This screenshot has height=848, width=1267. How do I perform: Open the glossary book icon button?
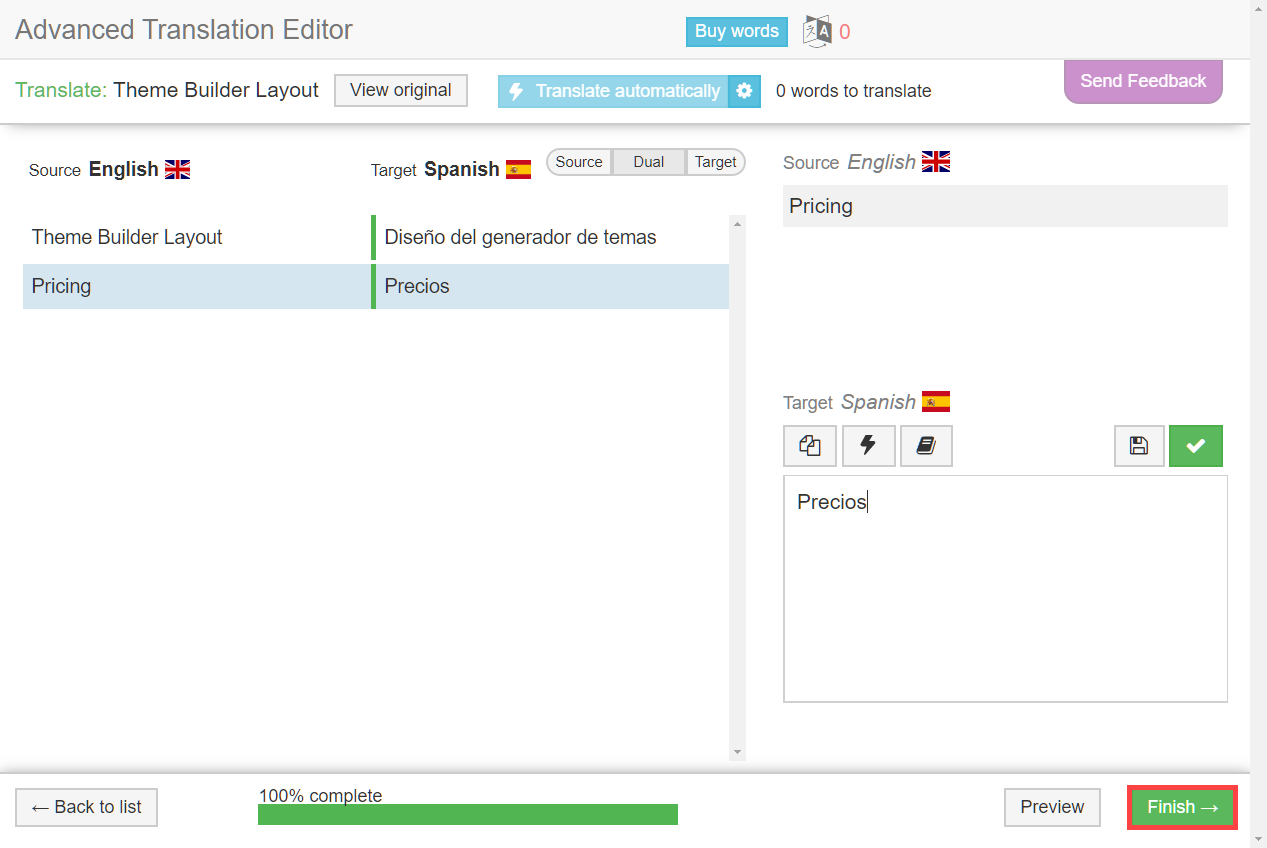tap(926, 446)
